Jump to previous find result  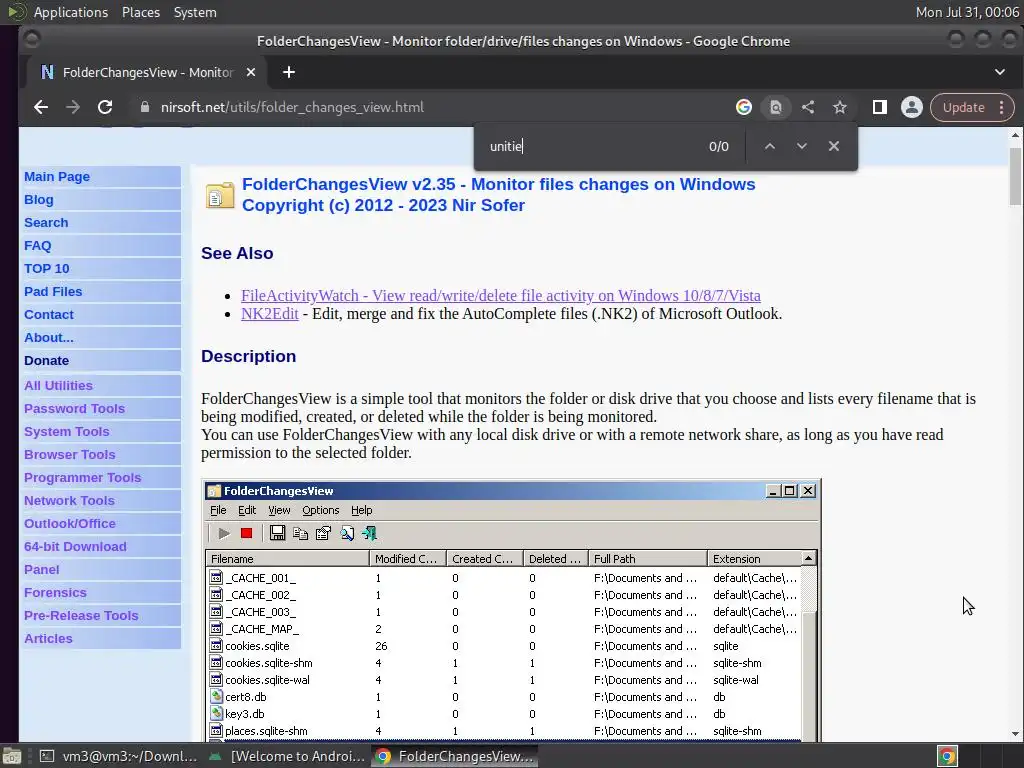(x=770, y=146)
